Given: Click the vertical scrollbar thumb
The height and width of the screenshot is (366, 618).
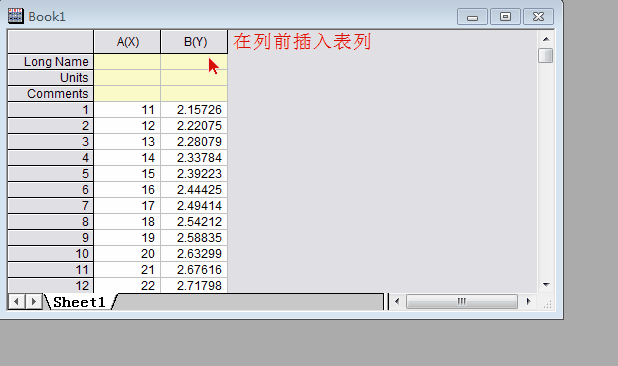Looking at the screenshot, I should (x=546, y=55).
